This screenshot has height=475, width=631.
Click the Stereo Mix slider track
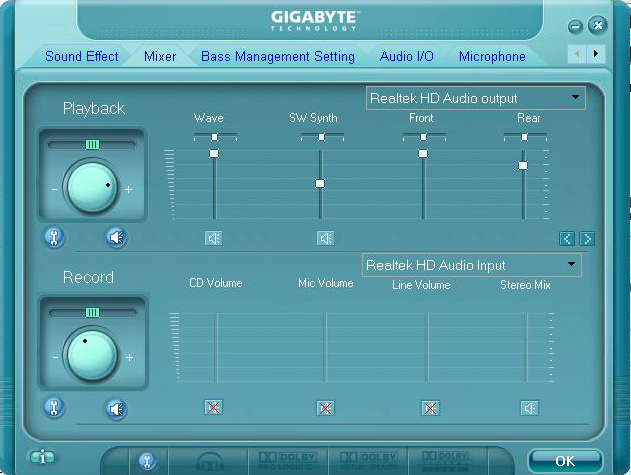coord(527,347)
